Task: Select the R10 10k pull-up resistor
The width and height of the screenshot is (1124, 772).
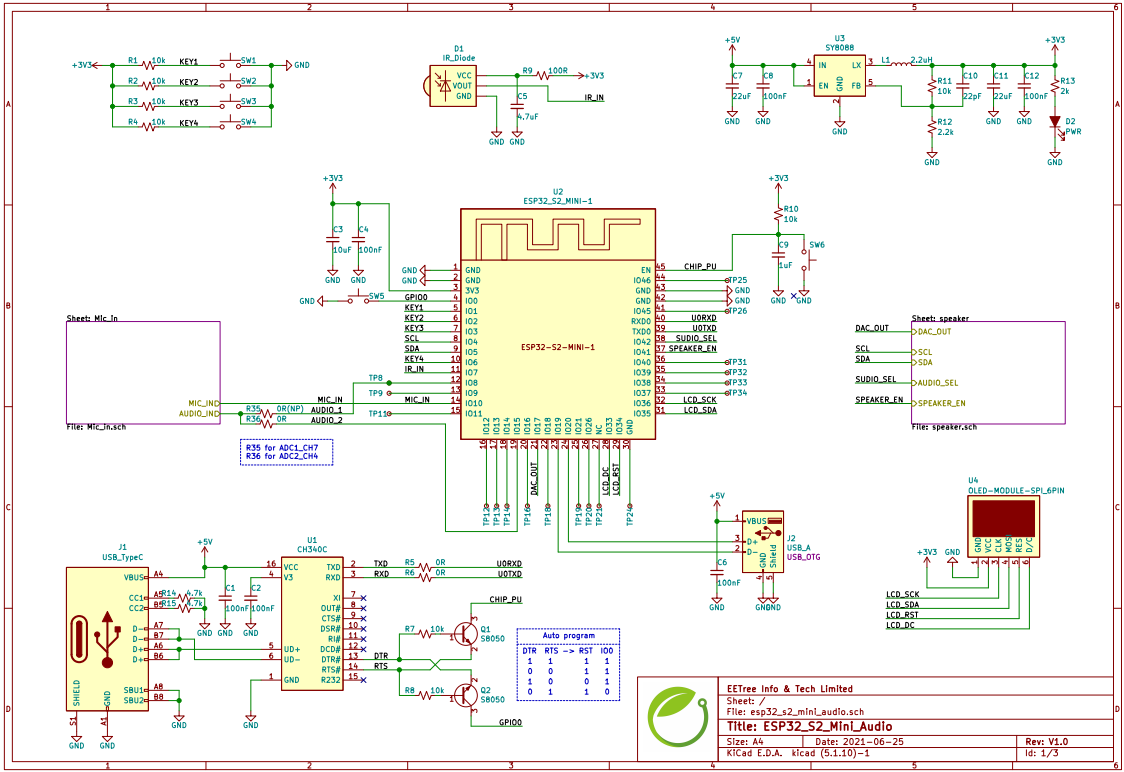Action: pyautogui.click(x=778, y=214)
